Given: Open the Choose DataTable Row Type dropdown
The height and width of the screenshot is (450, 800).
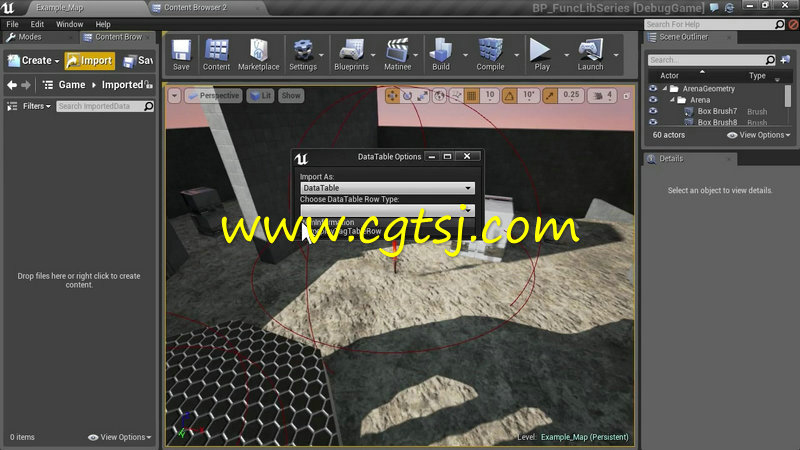Looking at the screenshot, I should [387, 210].
